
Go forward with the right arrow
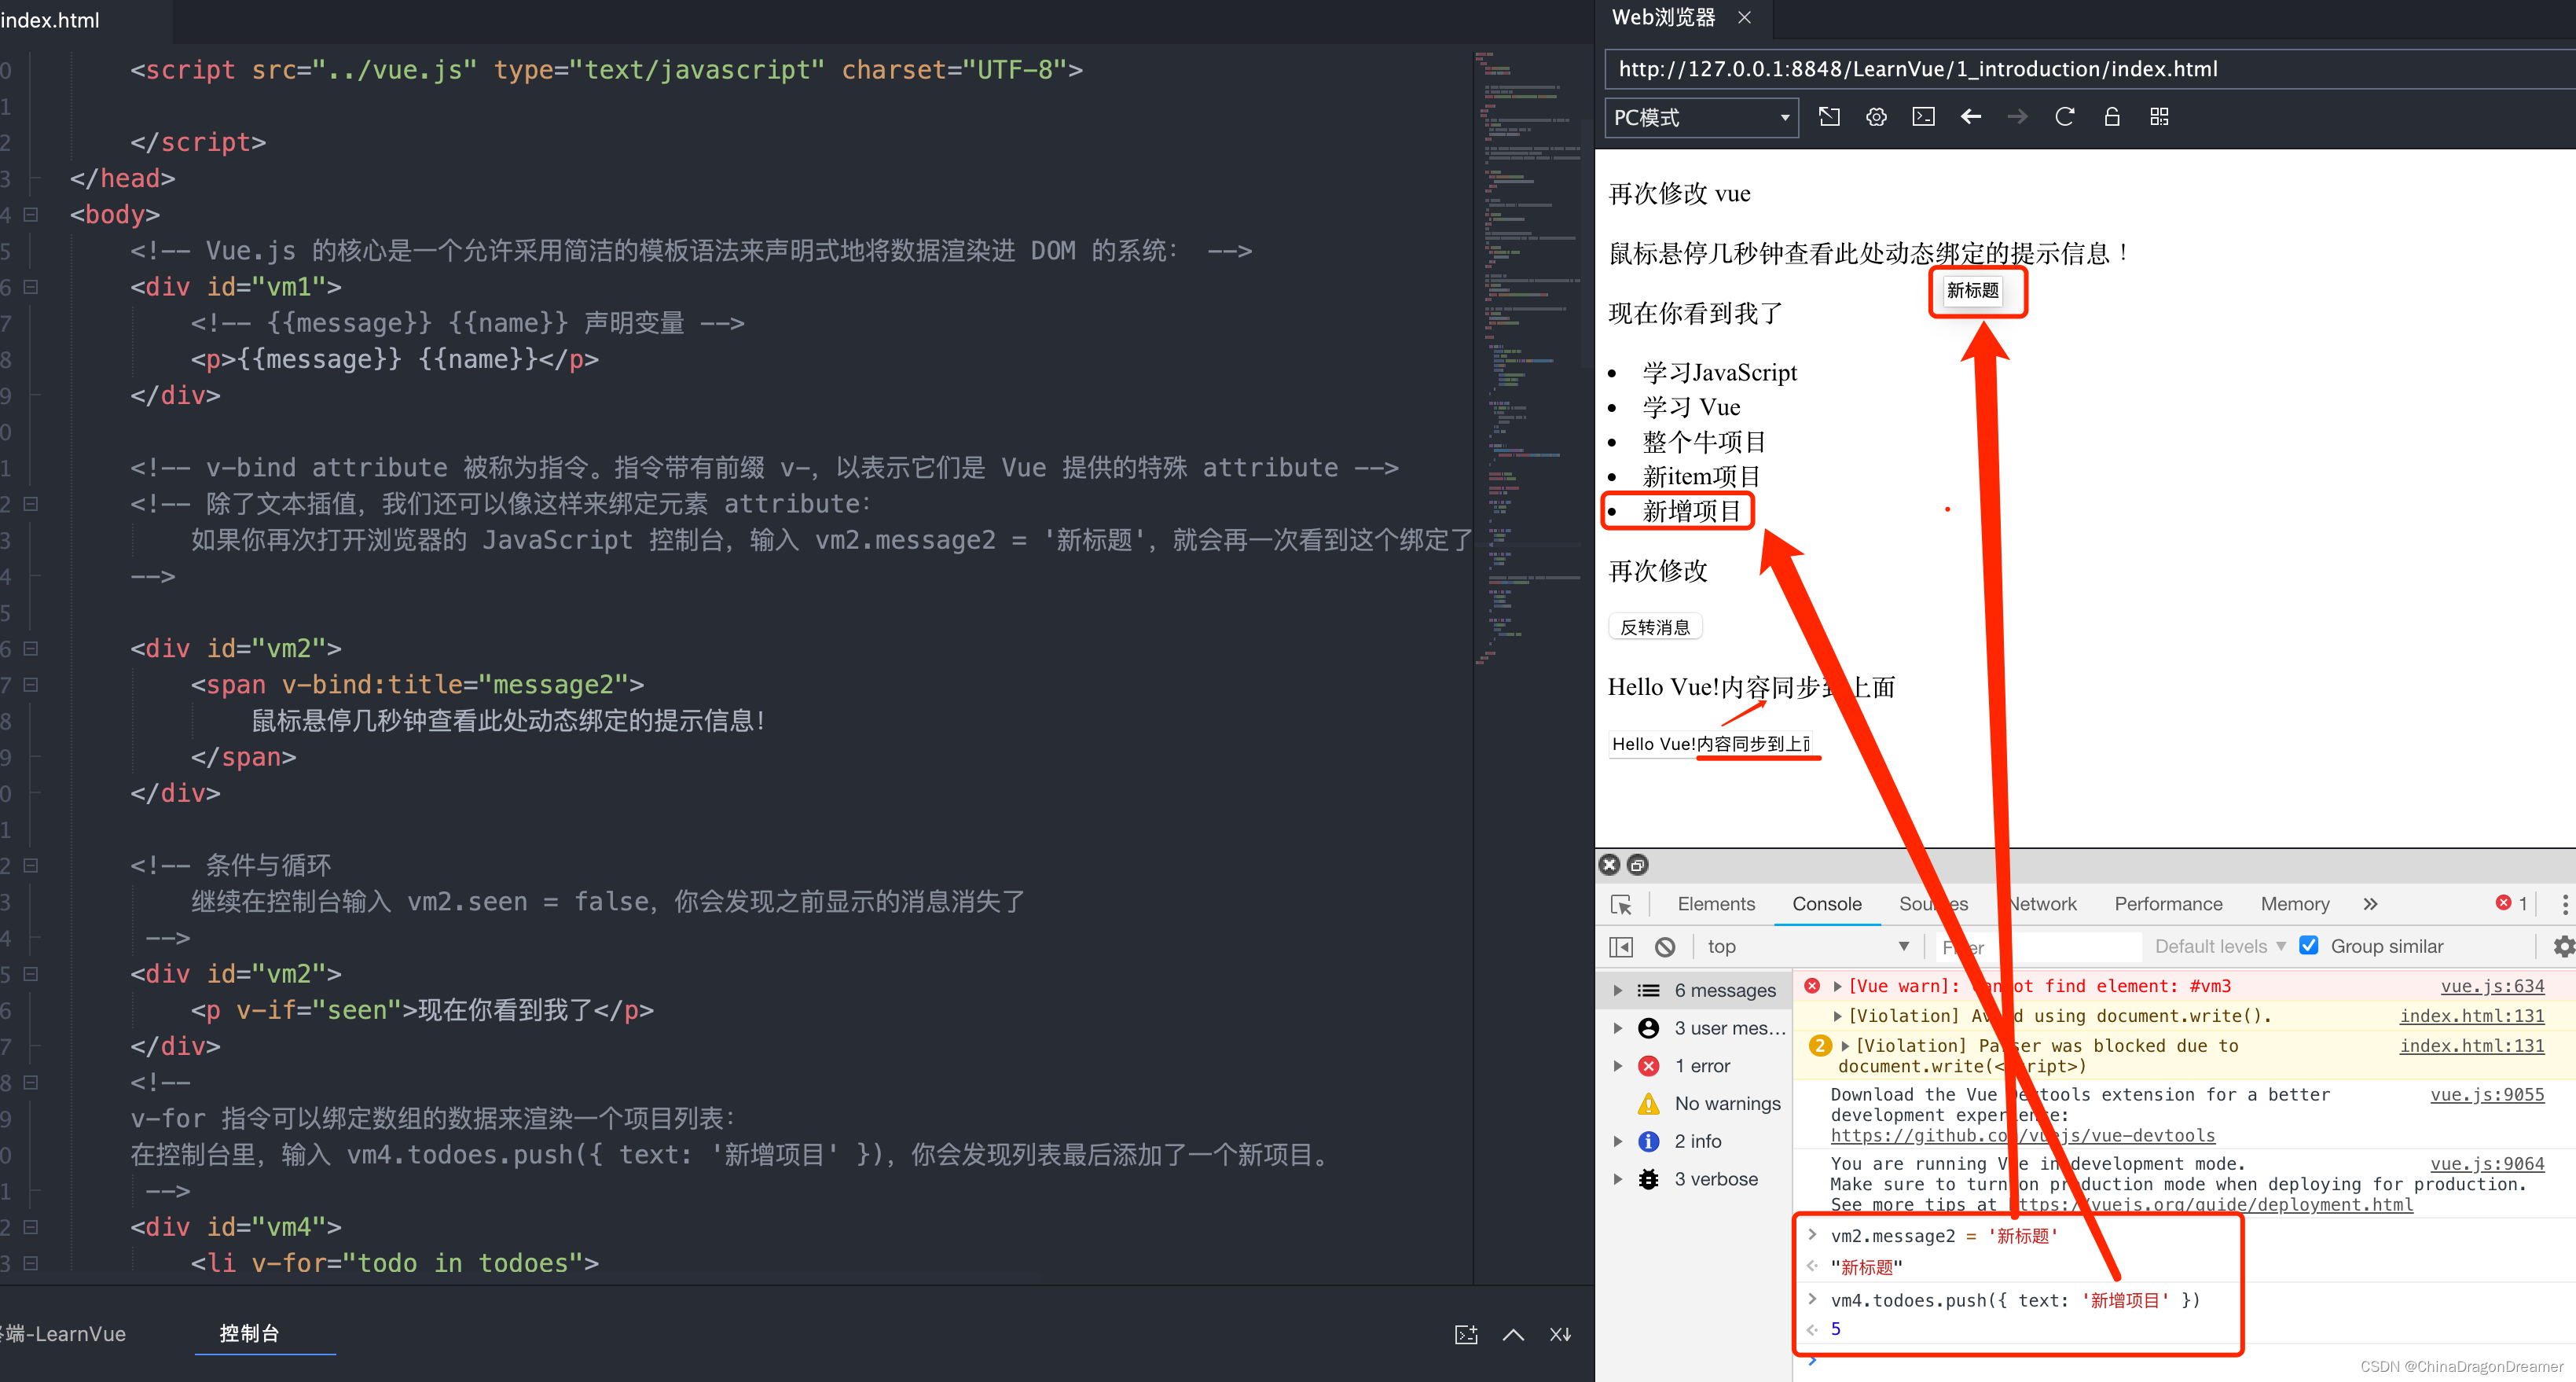click(x=2017, y=117)
